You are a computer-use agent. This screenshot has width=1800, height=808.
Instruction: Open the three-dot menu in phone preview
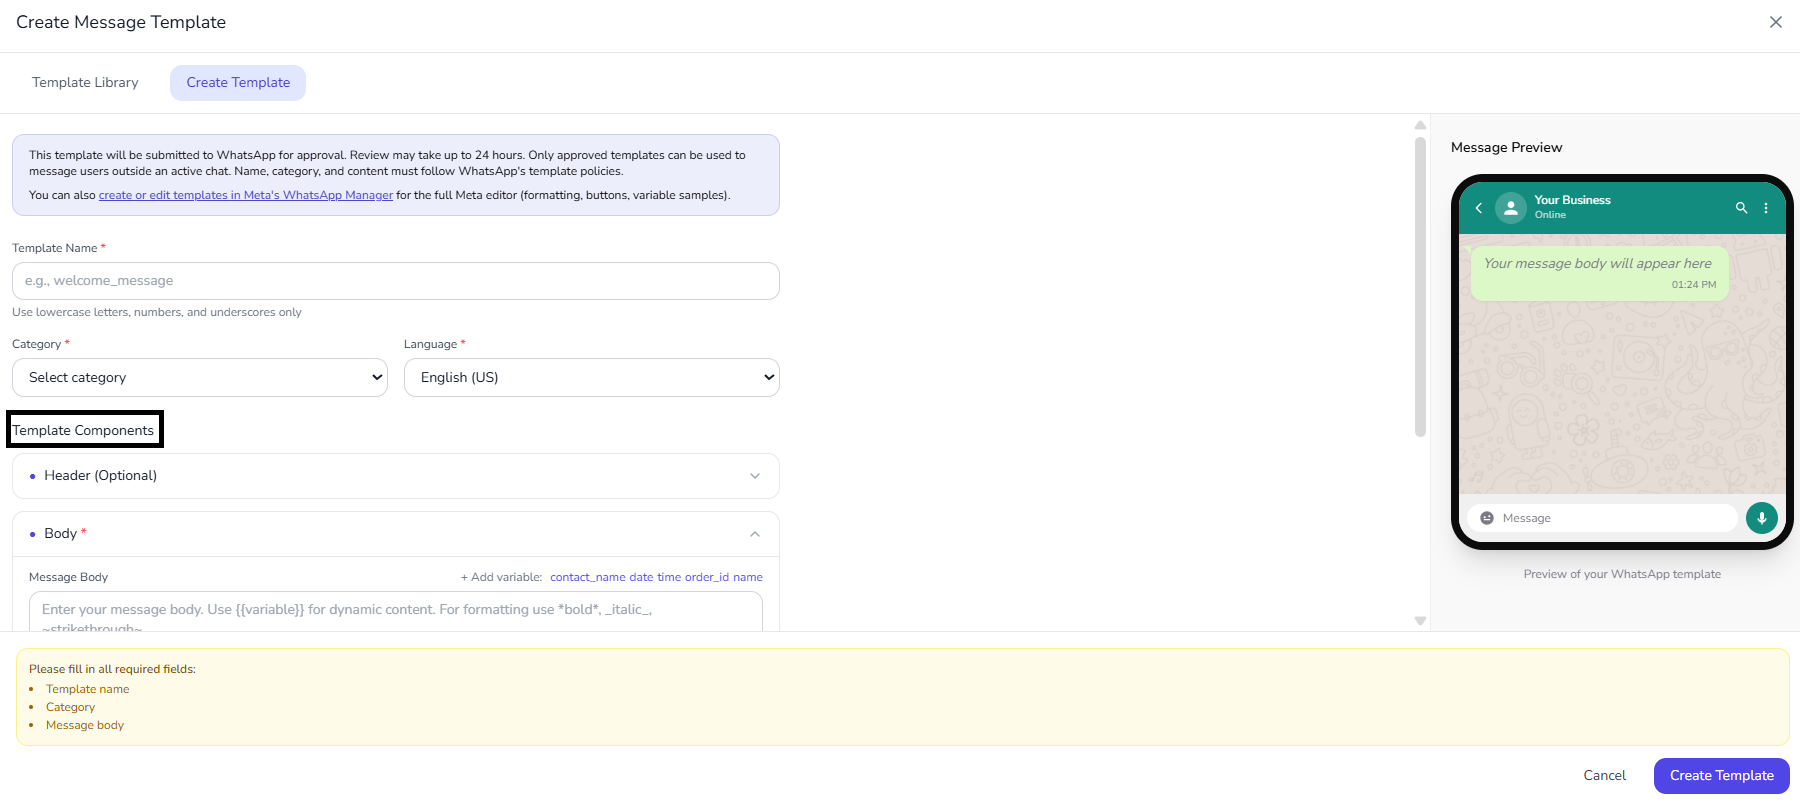coord(1766,208)
